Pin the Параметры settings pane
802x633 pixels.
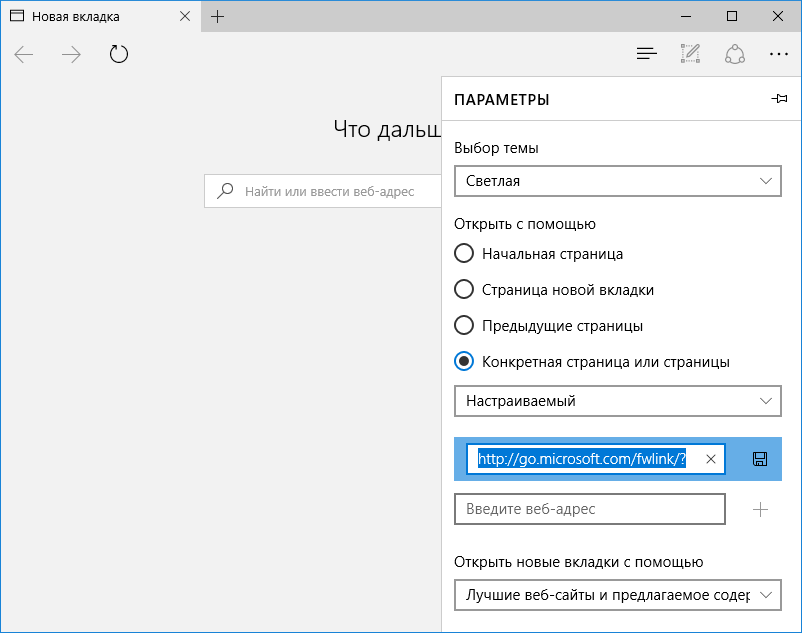(779, 99)
